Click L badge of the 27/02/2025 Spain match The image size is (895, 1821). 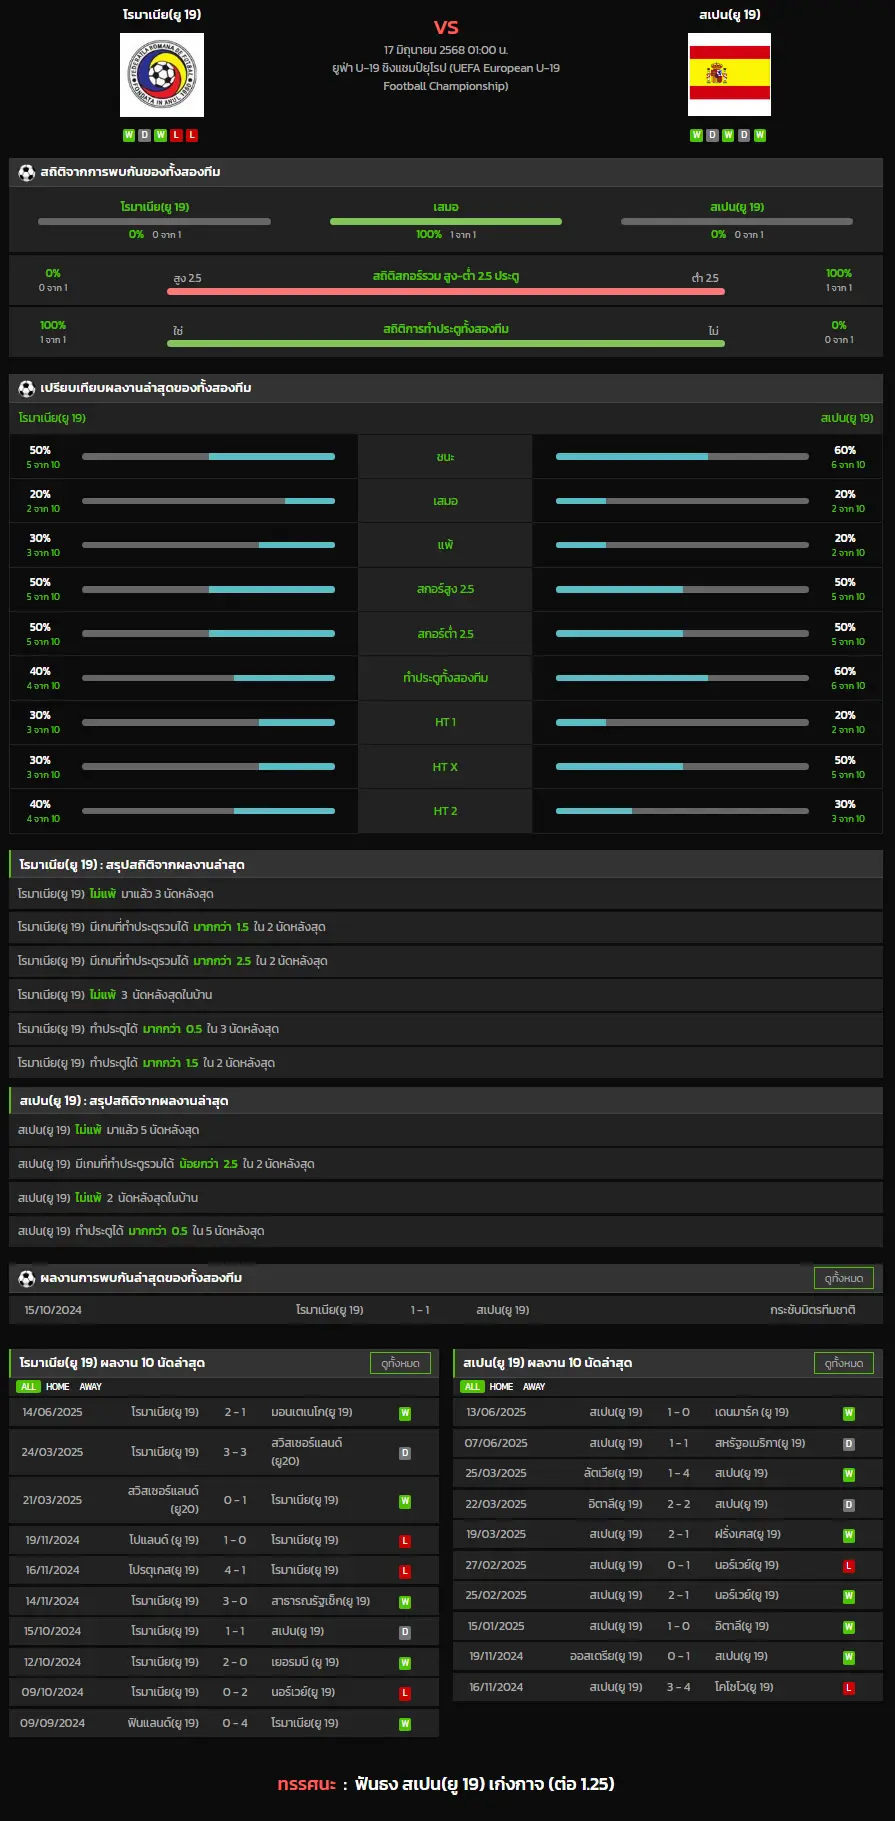click(849, 1566)
